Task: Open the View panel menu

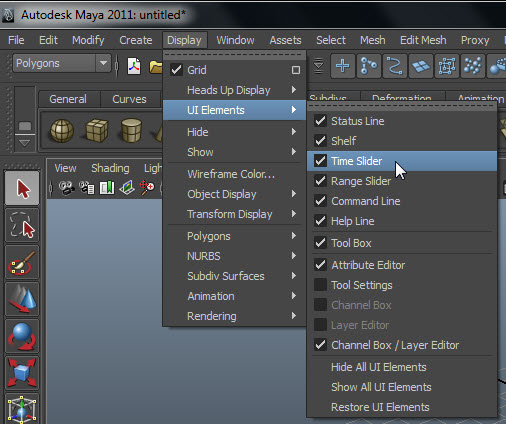Action: [65, 168]
